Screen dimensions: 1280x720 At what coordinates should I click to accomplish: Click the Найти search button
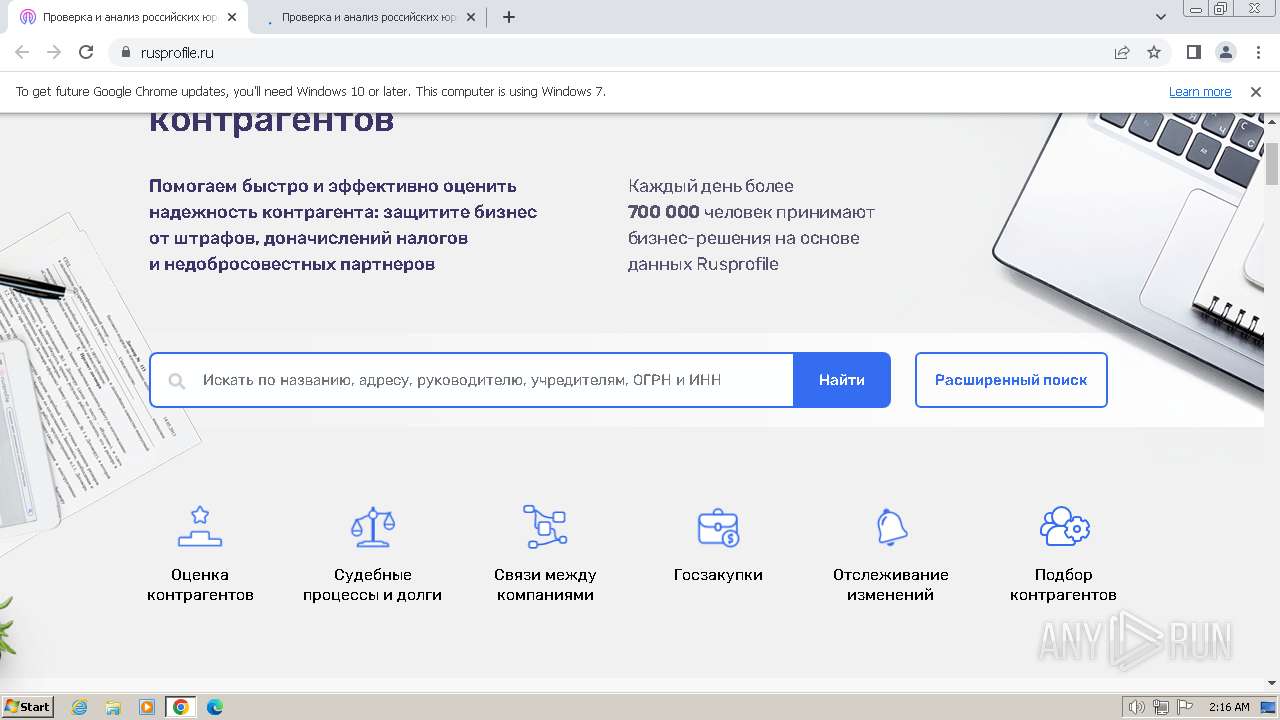click(842, 380)
